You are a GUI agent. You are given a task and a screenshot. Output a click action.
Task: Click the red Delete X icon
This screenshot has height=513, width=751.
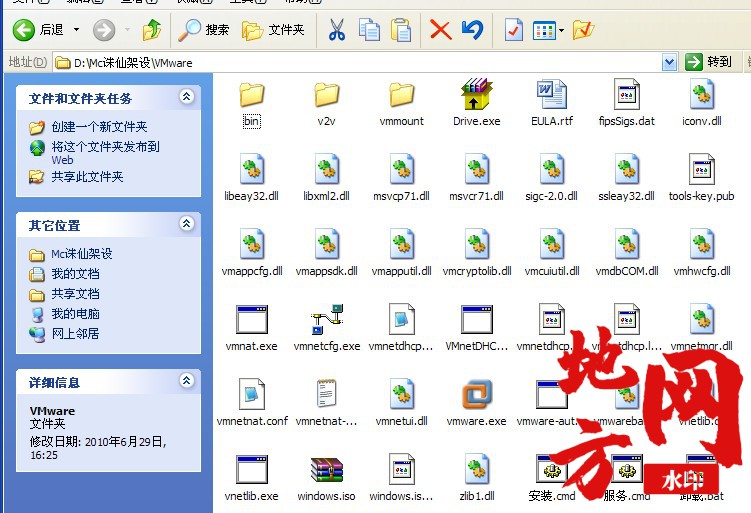pyautogui.click(x=441, y=30)
